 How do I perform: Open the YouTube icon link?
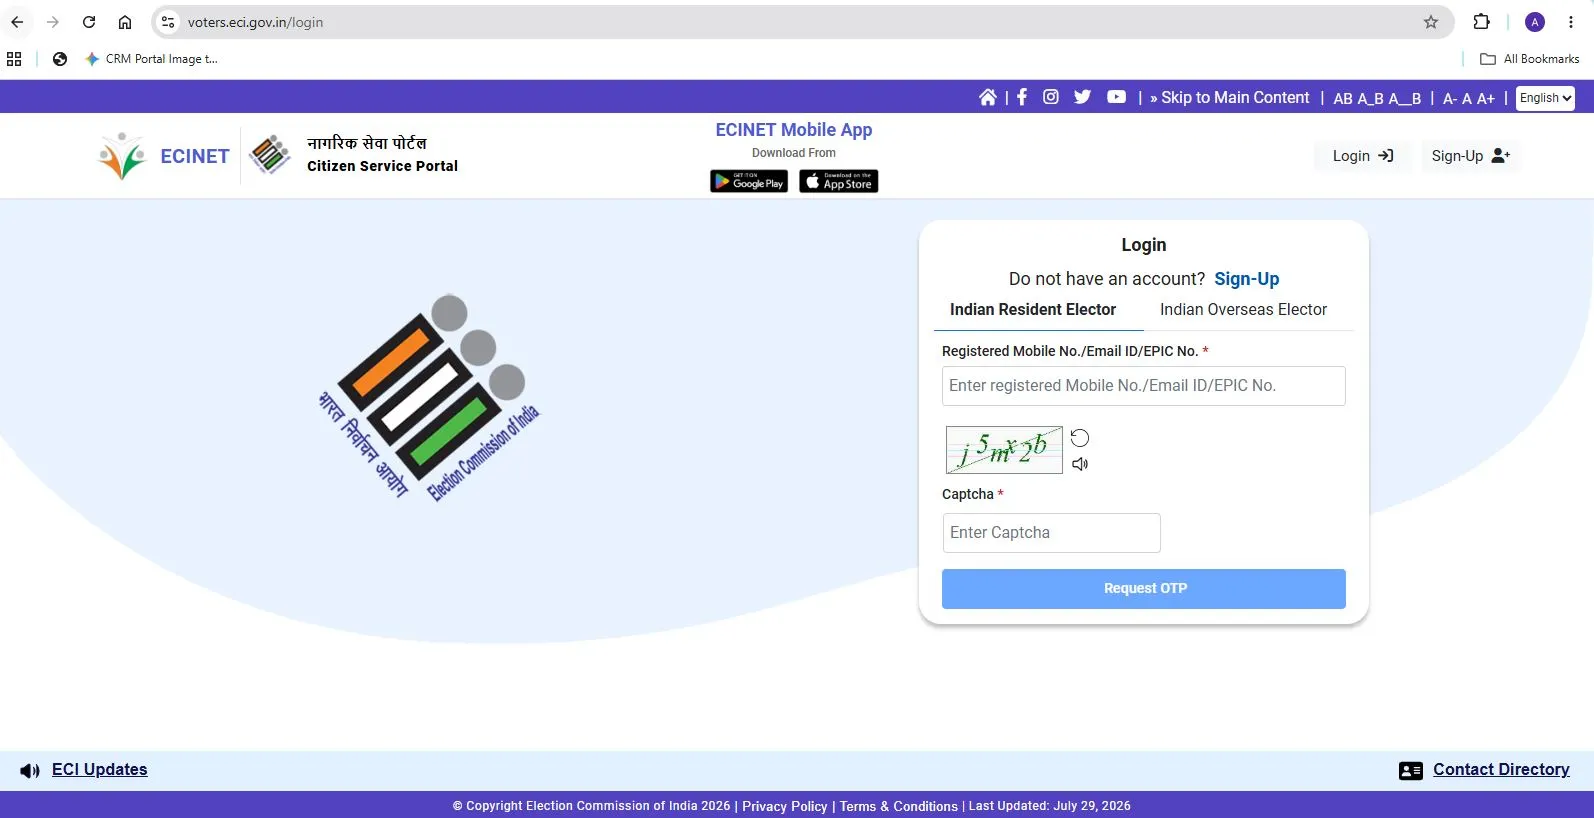coord(1117,97)
